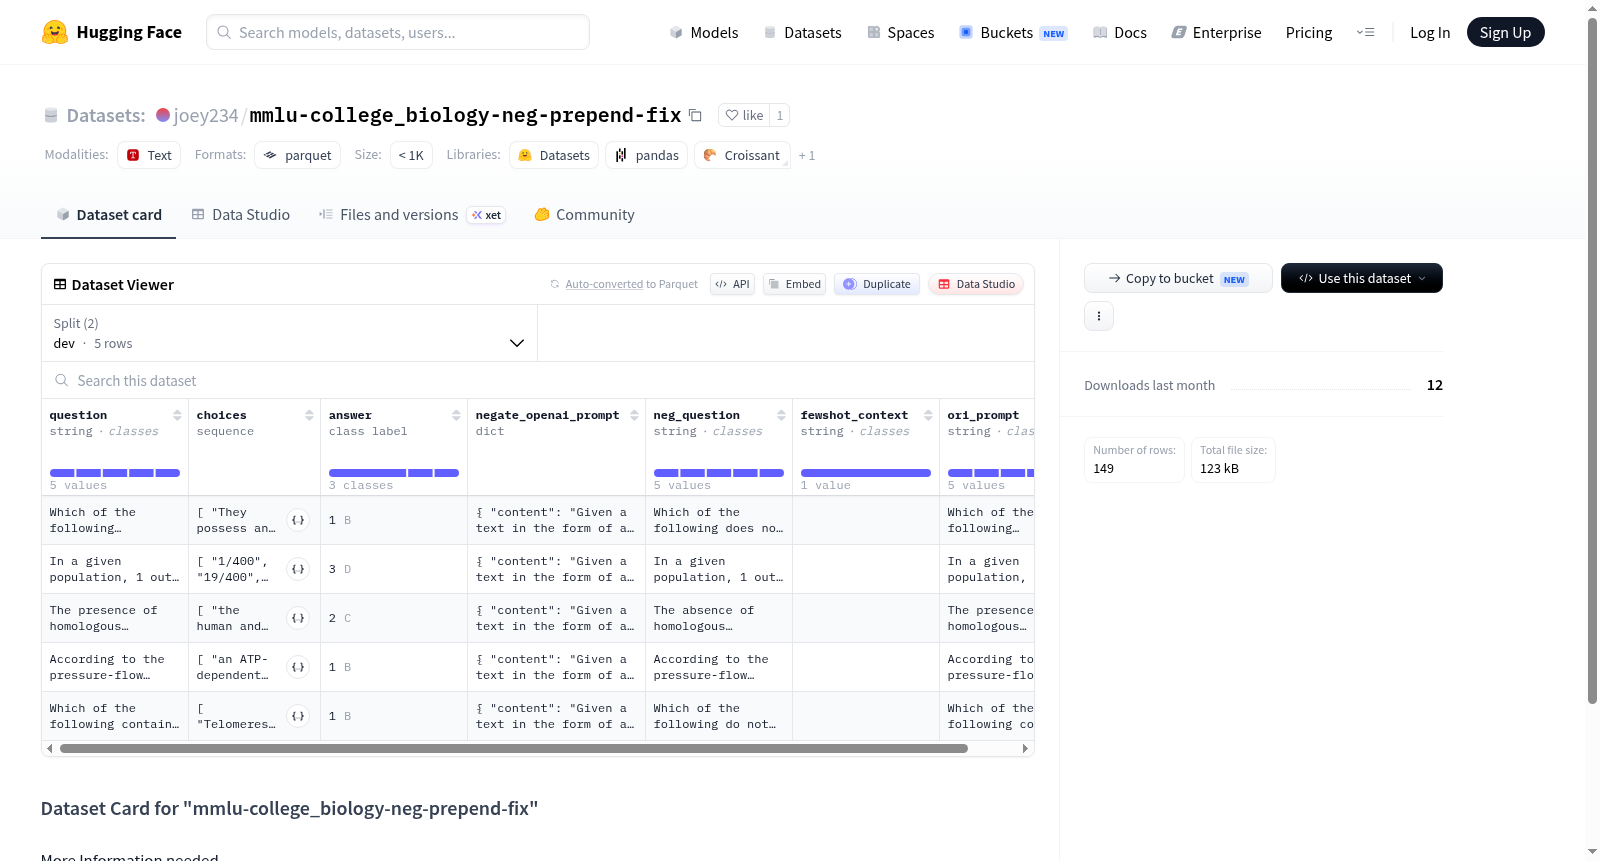Click the Croissant library tag

click(742, 155)
